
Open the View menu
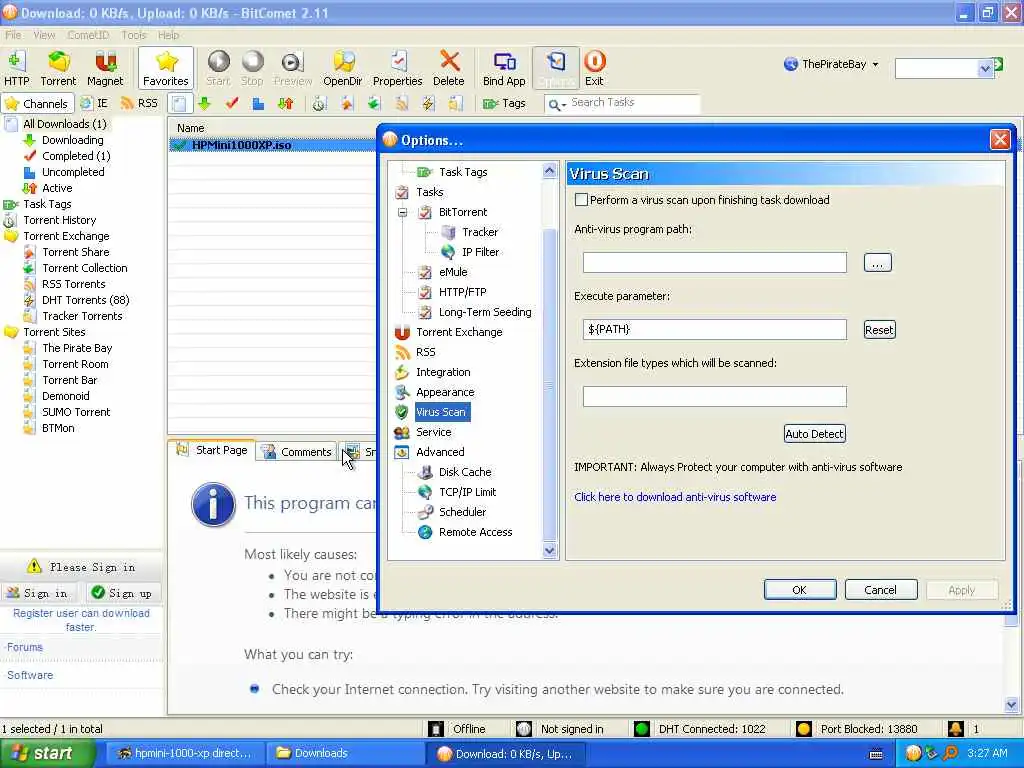click(x=44, y=35)
